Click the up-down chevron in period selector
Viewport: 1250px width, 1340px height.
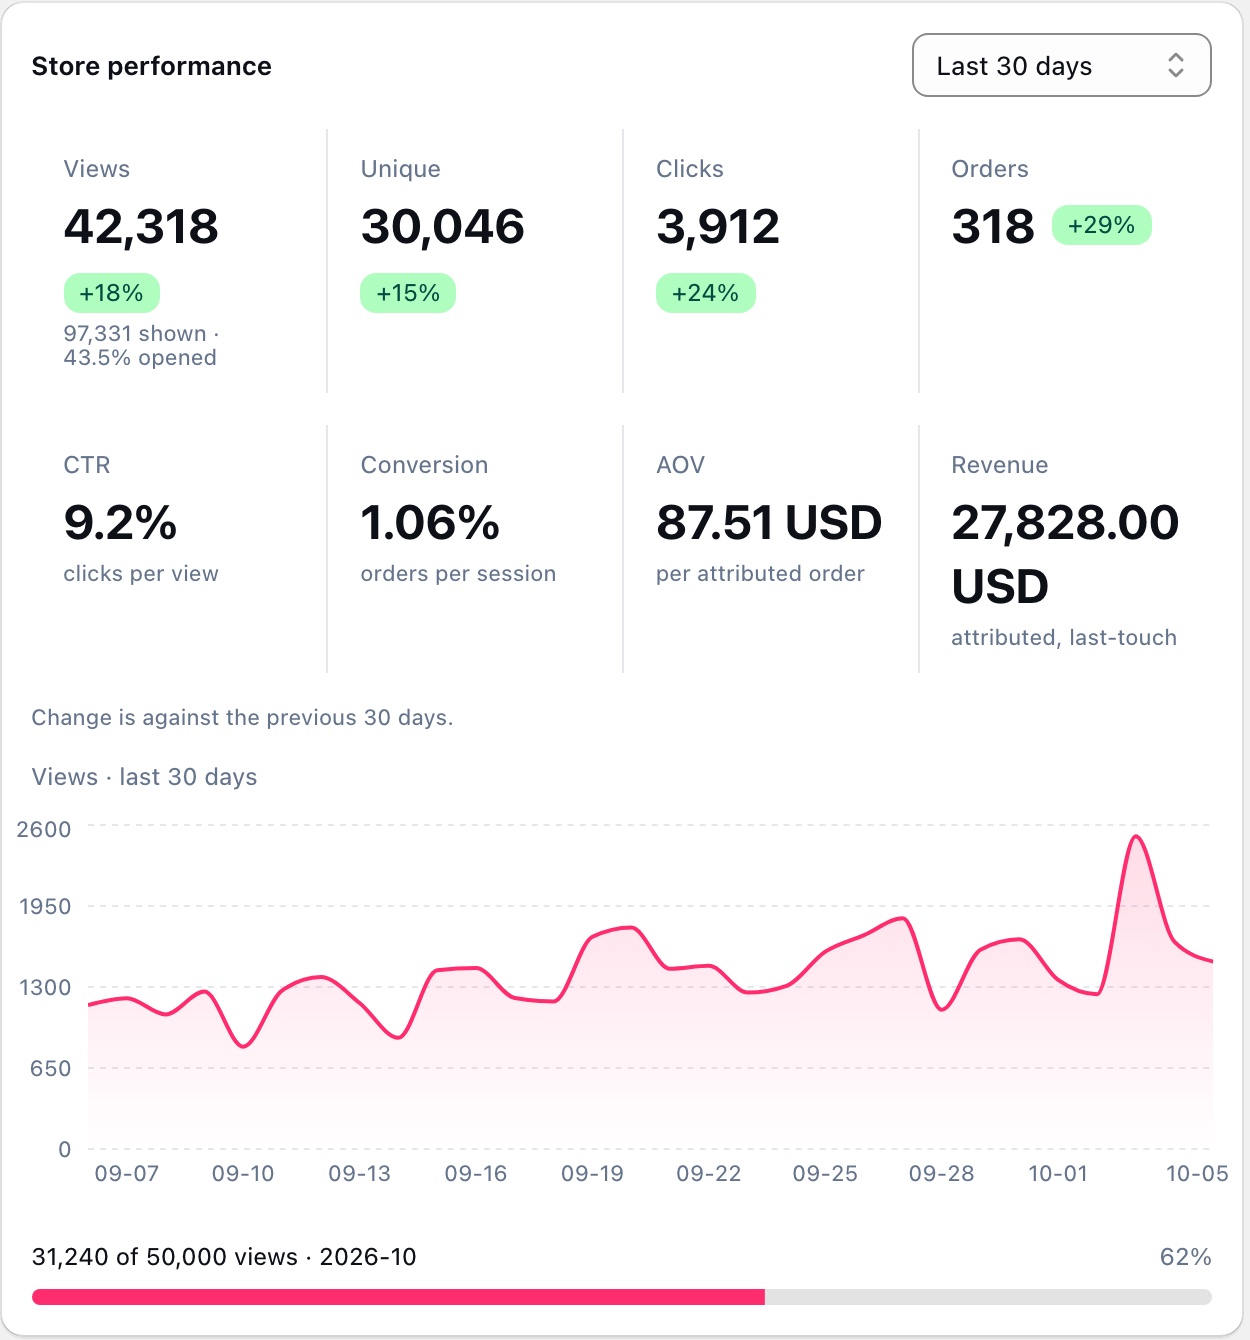1176,65
